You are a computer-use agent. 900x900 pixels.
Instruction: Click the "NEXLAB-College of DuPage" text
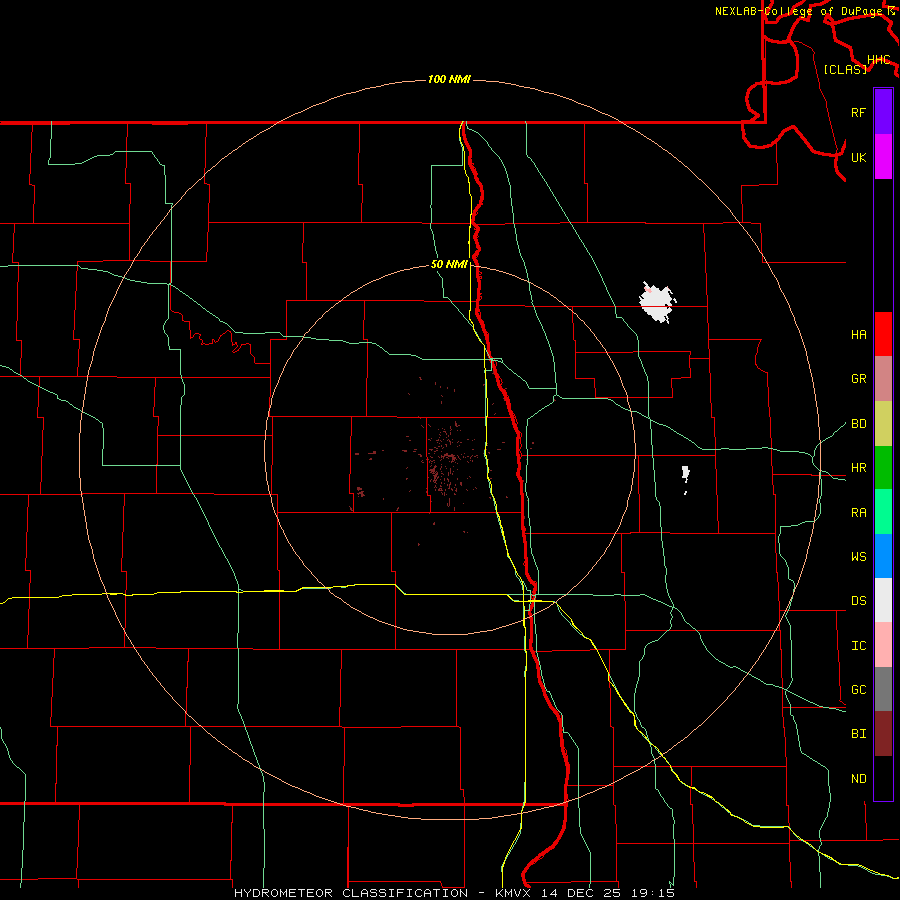pyautogui.click(x=799, y=11)
